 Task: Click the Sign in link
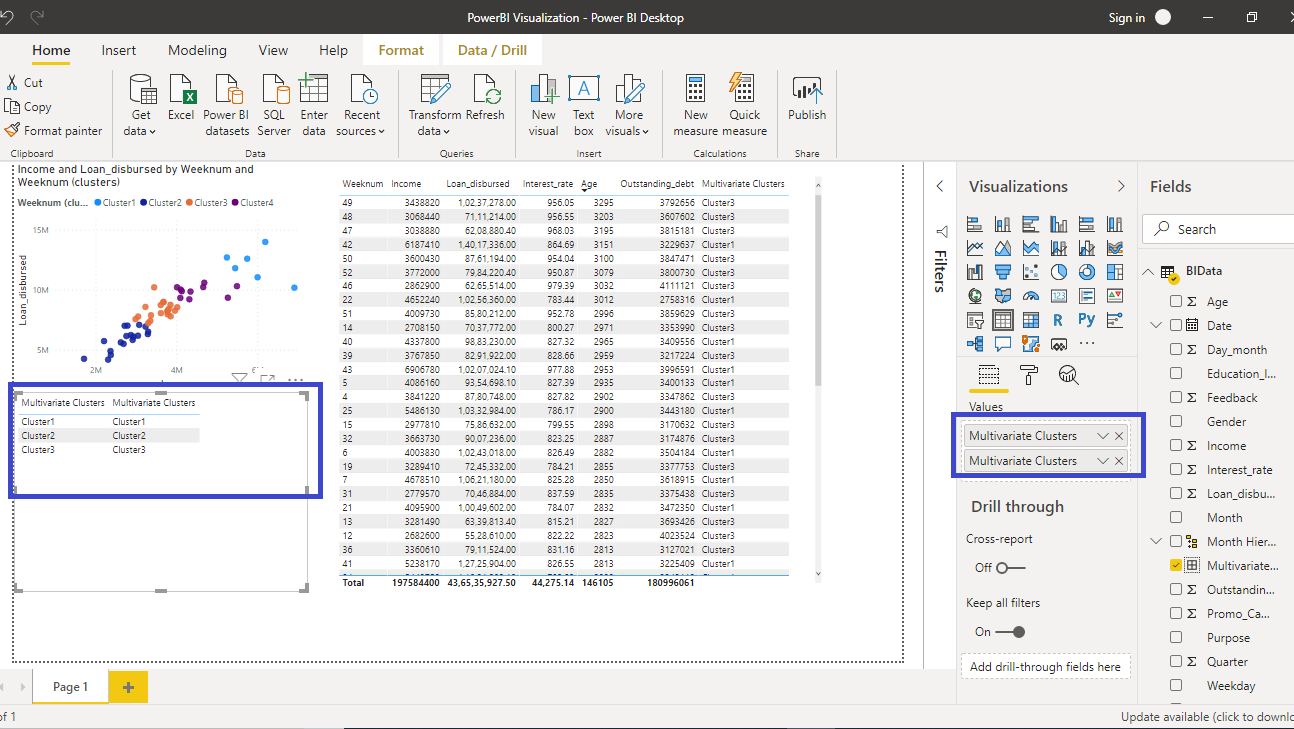1127,17
